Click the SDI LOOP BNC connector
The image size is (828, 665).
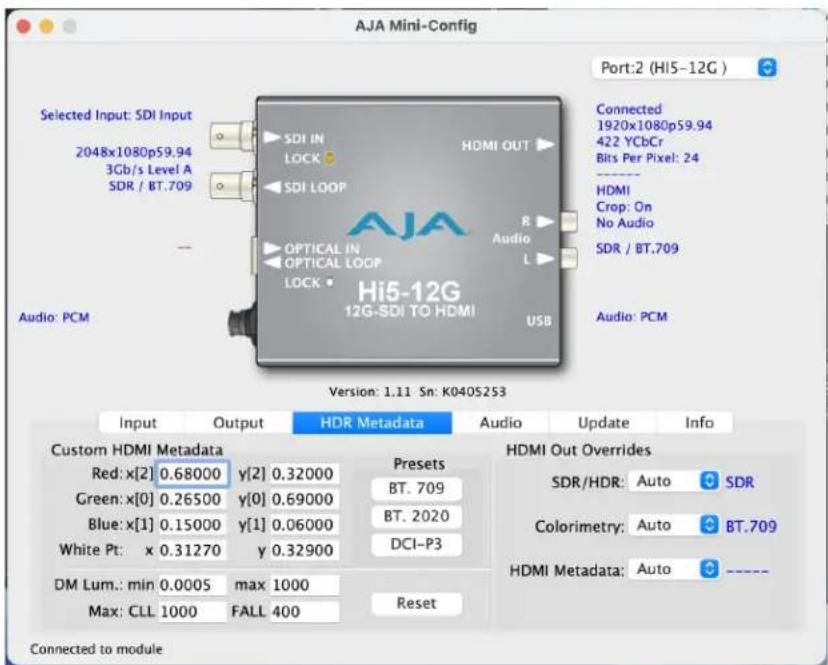click(232, 186)
